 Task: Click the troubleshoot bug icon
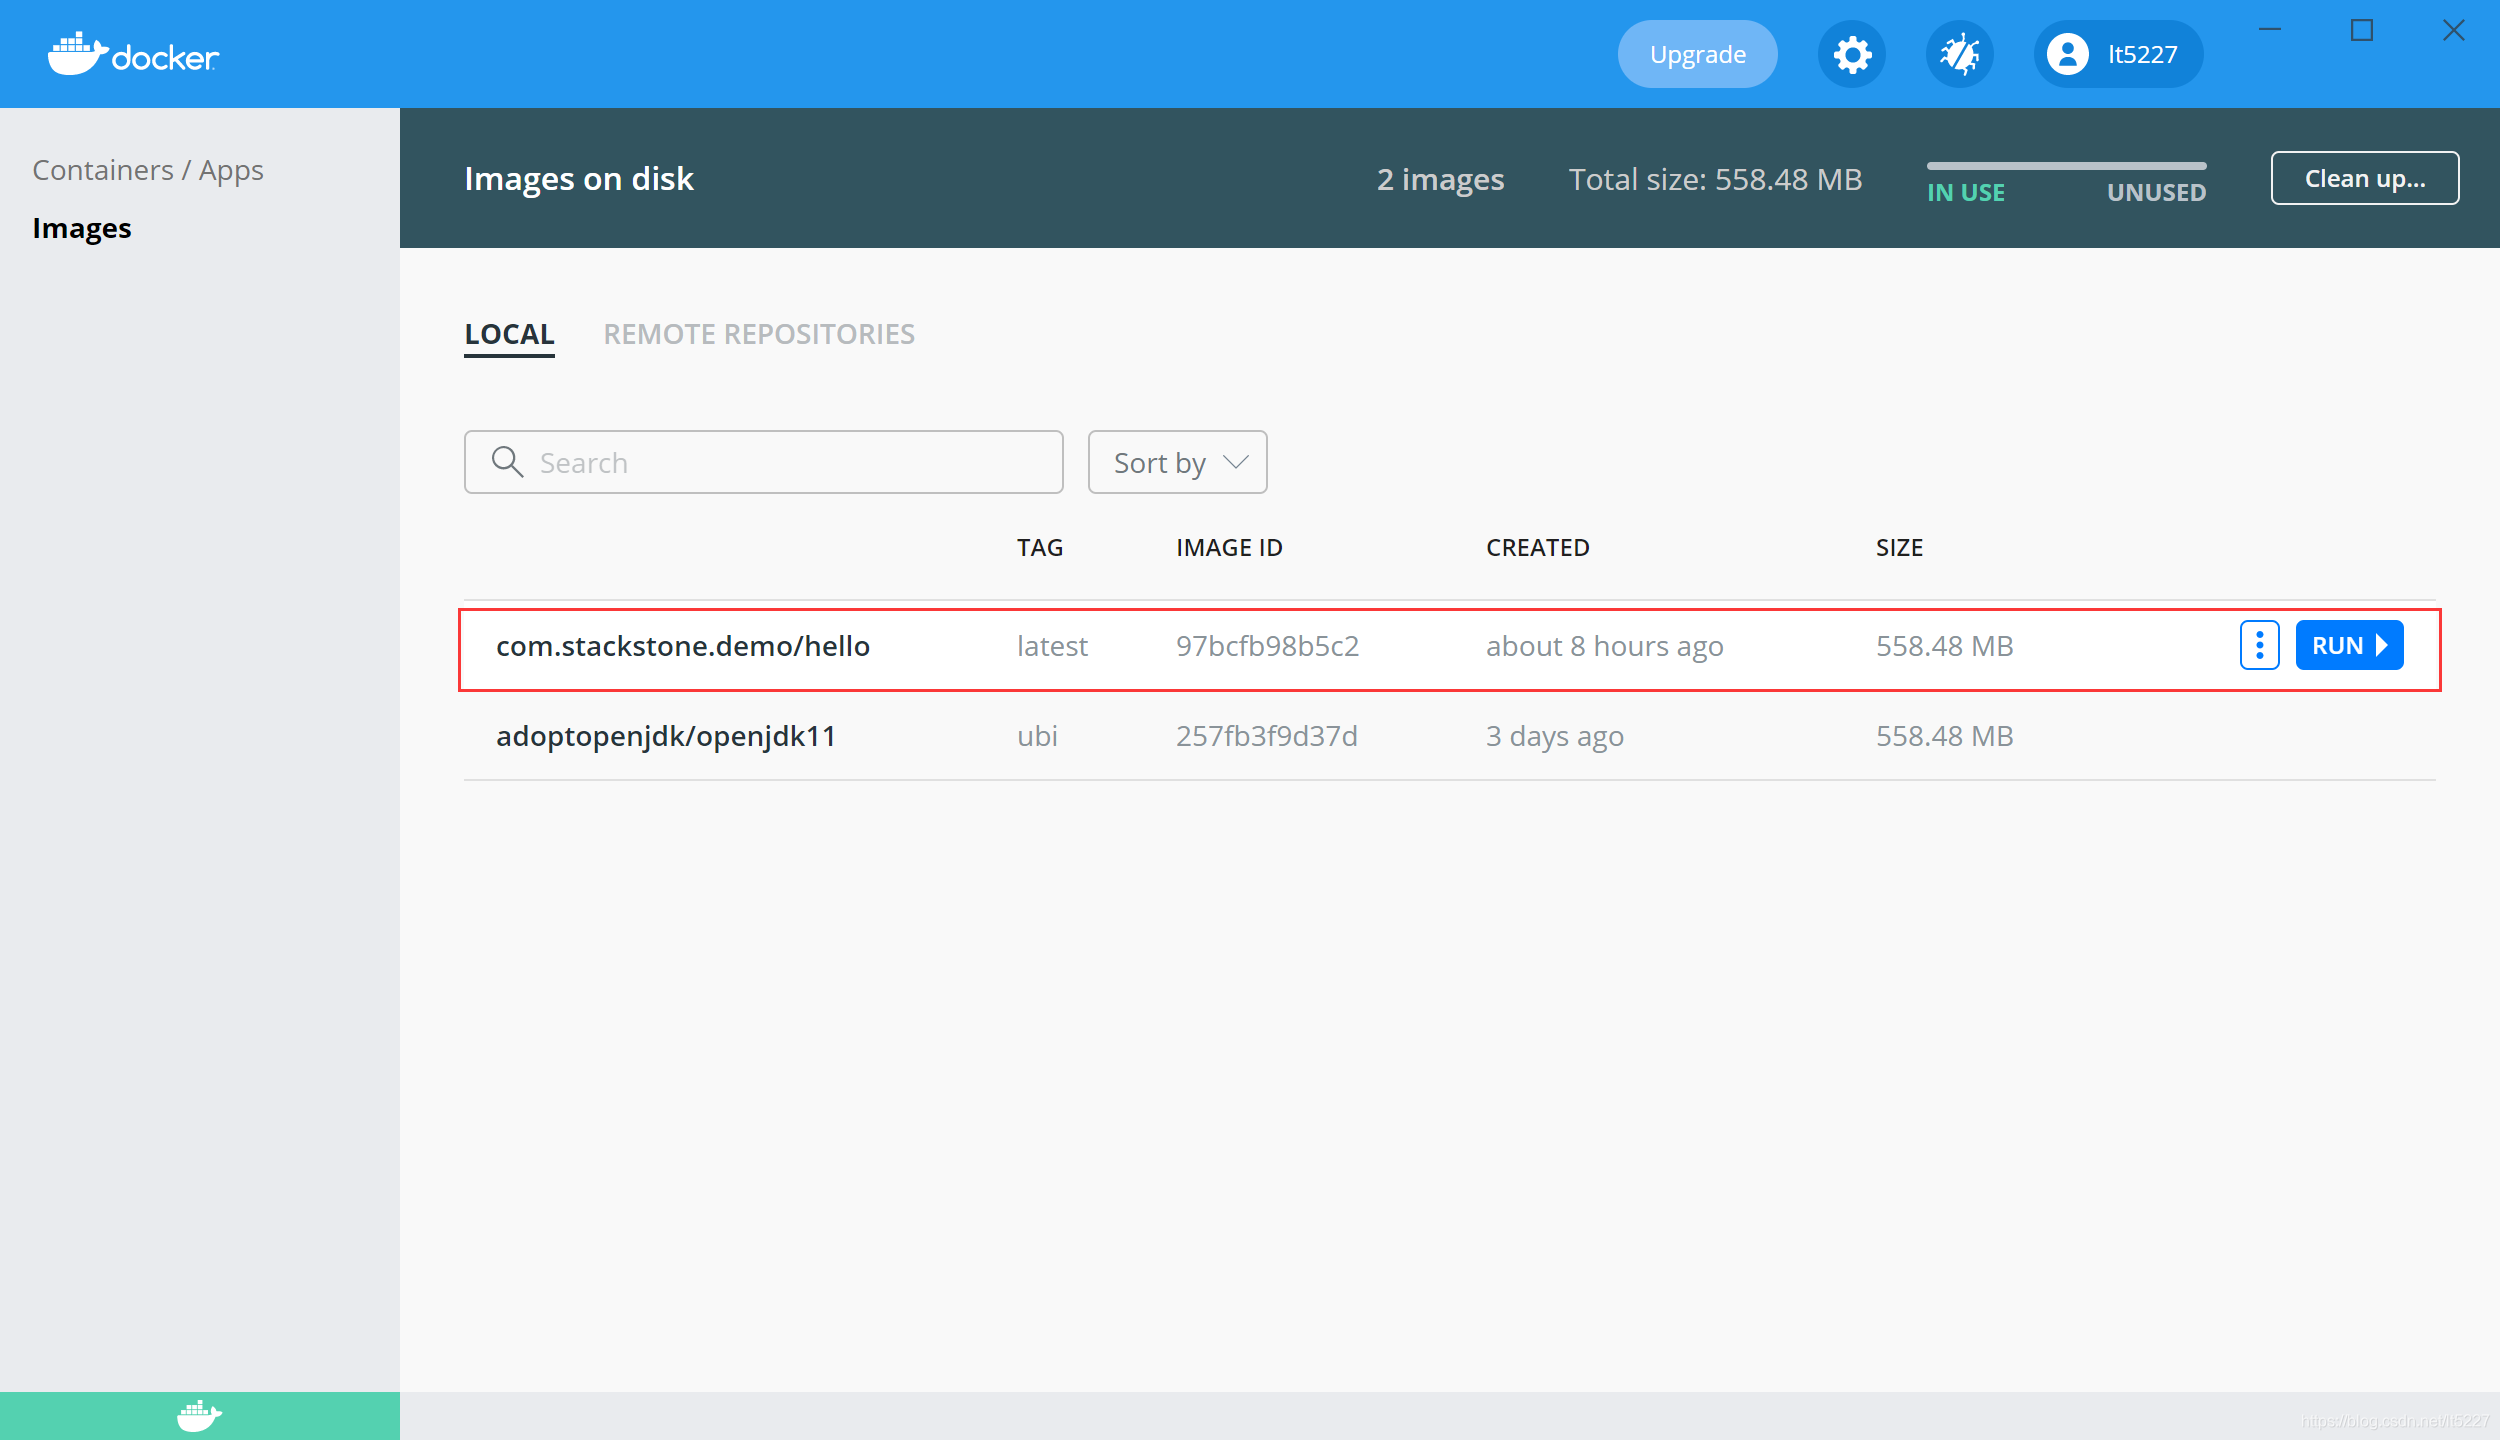(1959, 54)
